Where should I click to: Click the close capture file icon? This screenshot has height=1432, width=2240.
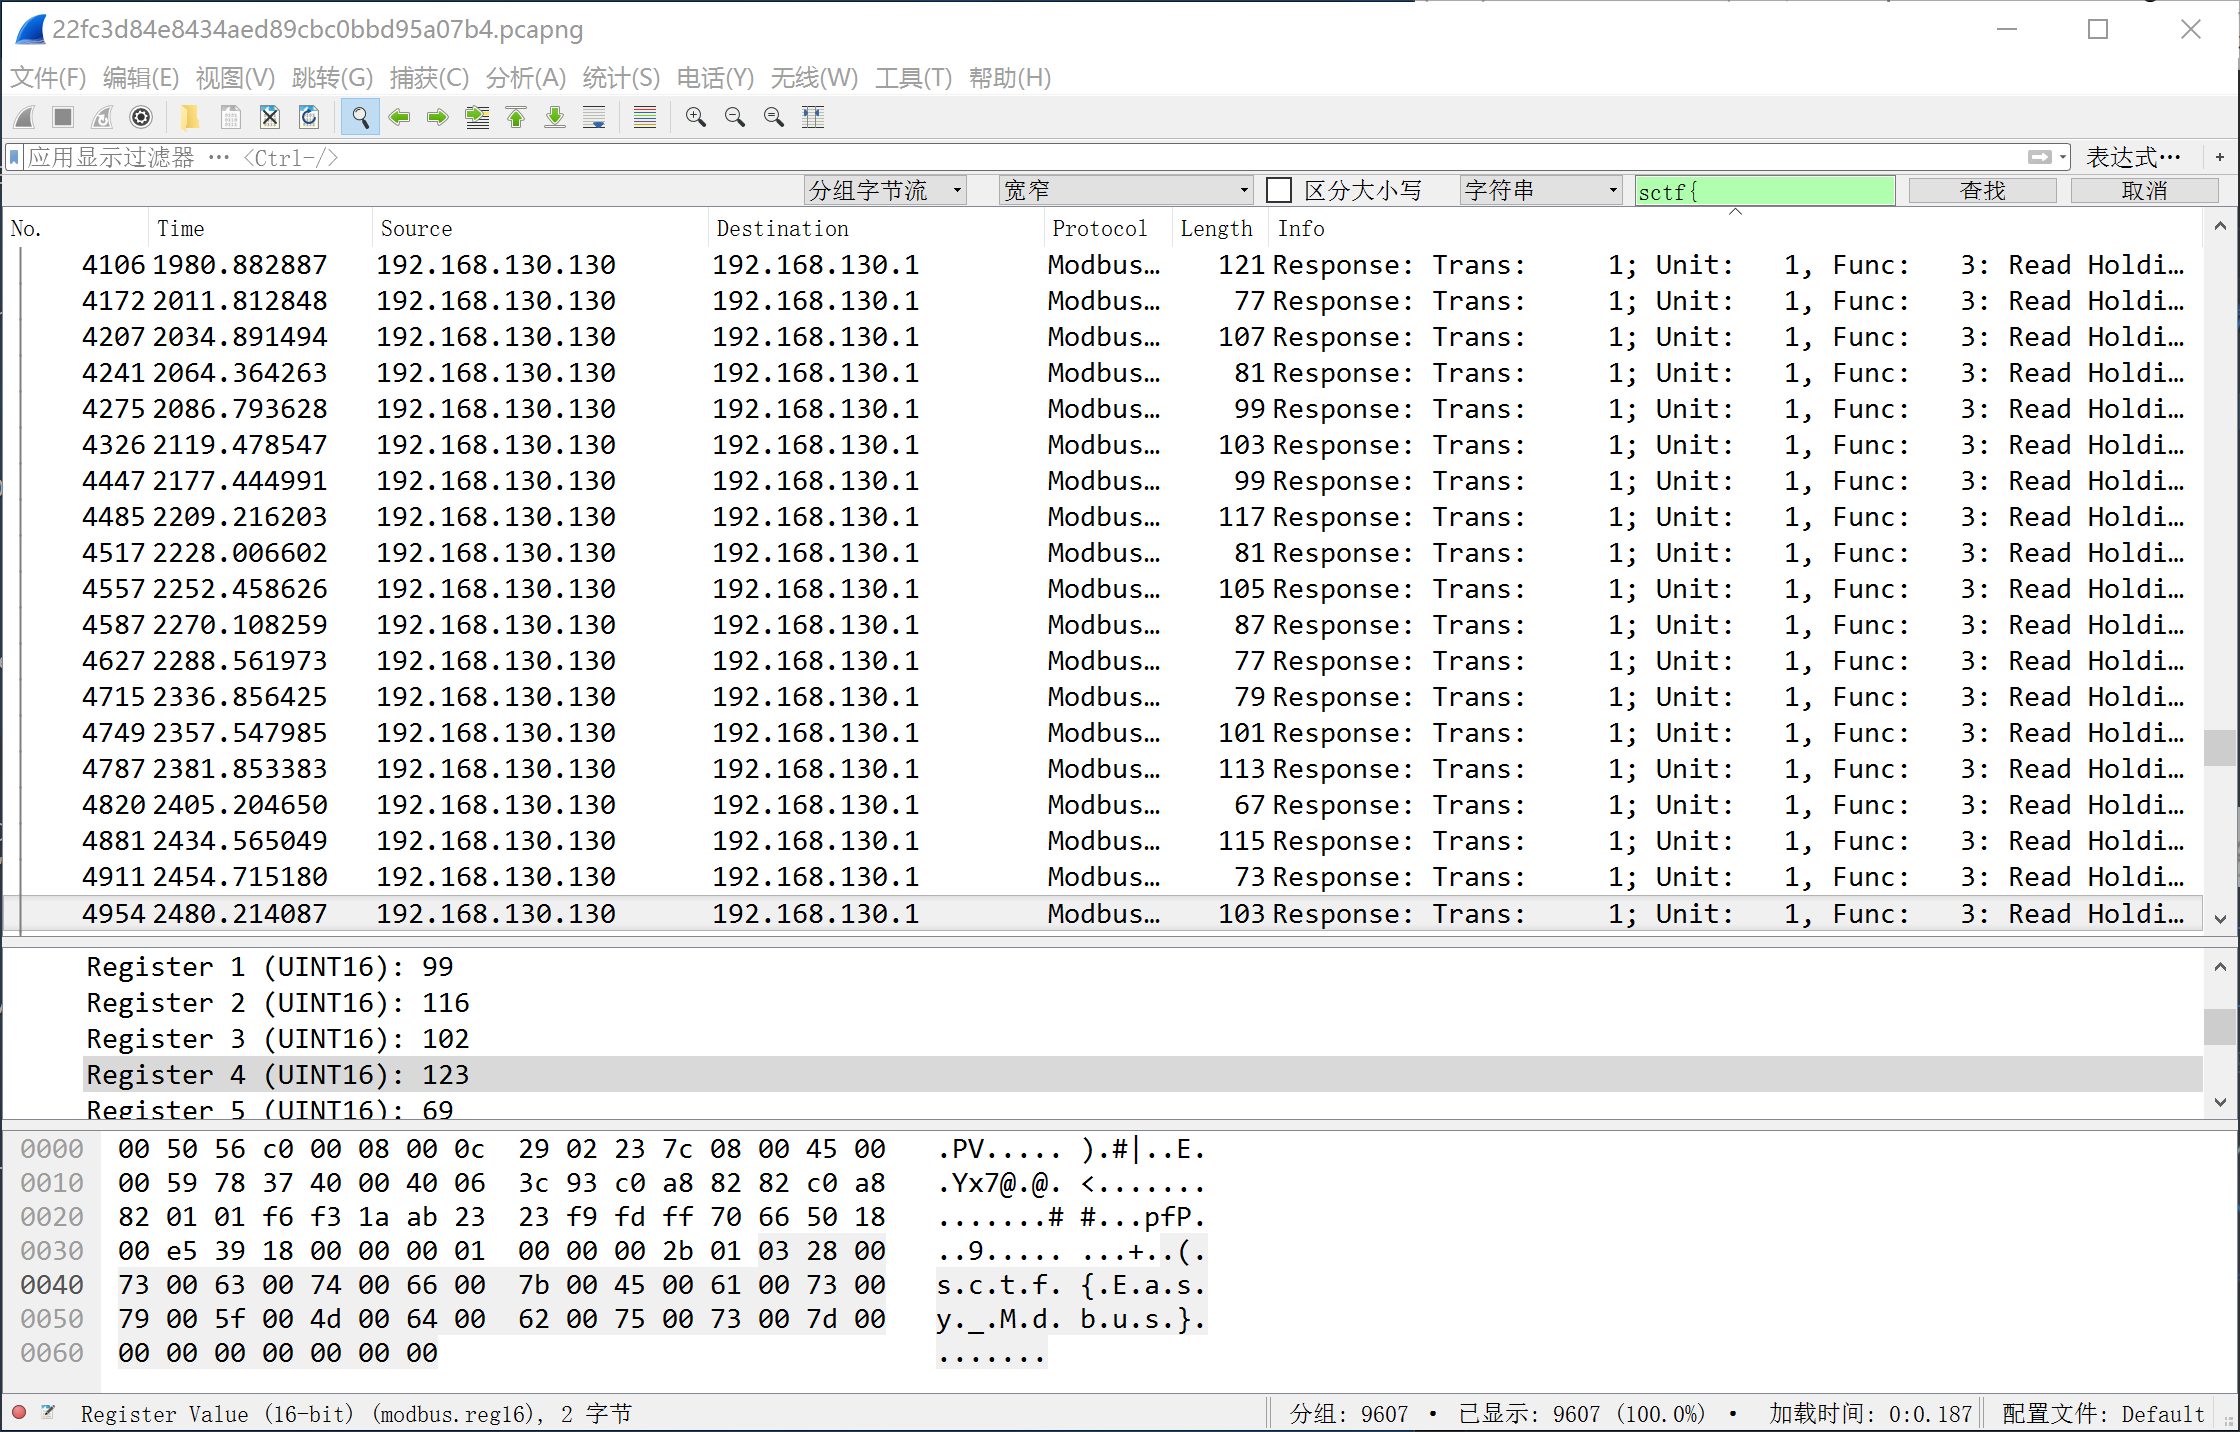[270, 117]
